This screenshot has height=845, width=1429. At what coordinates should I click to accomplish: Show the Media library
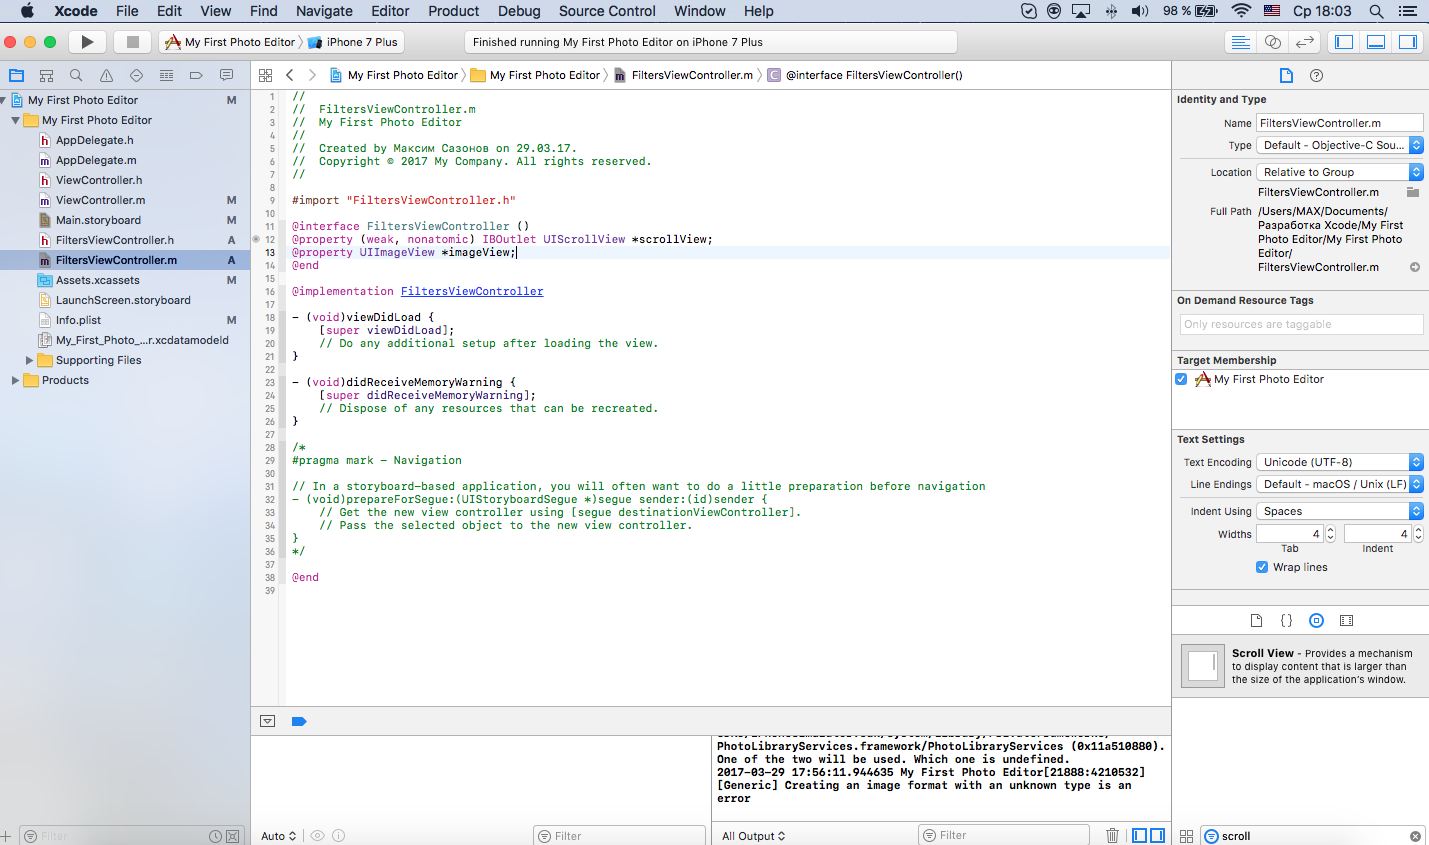coord(1346,620)
